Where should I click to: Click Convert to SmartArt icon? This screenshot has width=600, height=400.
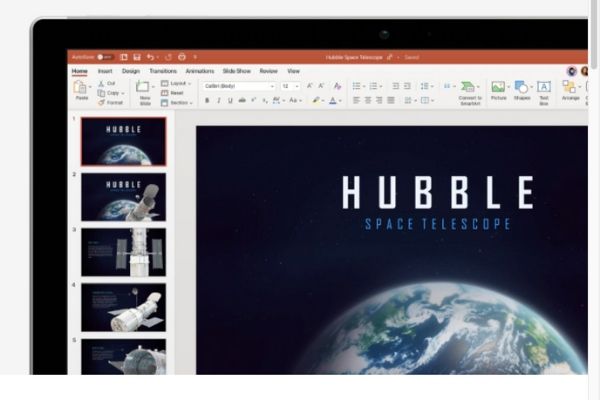click(x=468, y=87)
